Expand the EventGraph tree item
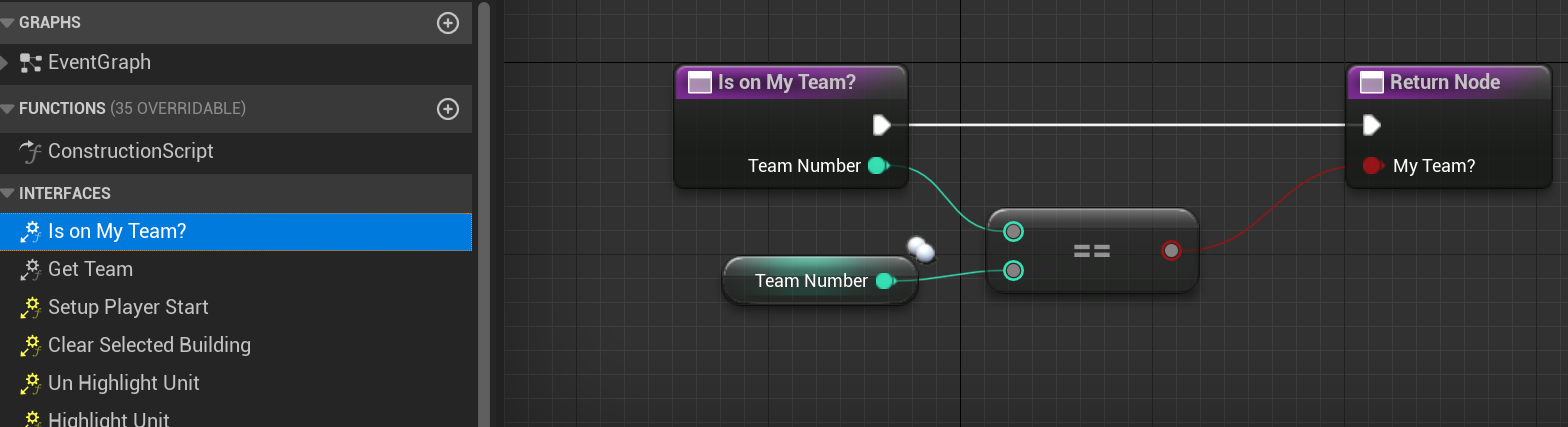Viewport: 1568px width, 427px height. coord(5,63)
